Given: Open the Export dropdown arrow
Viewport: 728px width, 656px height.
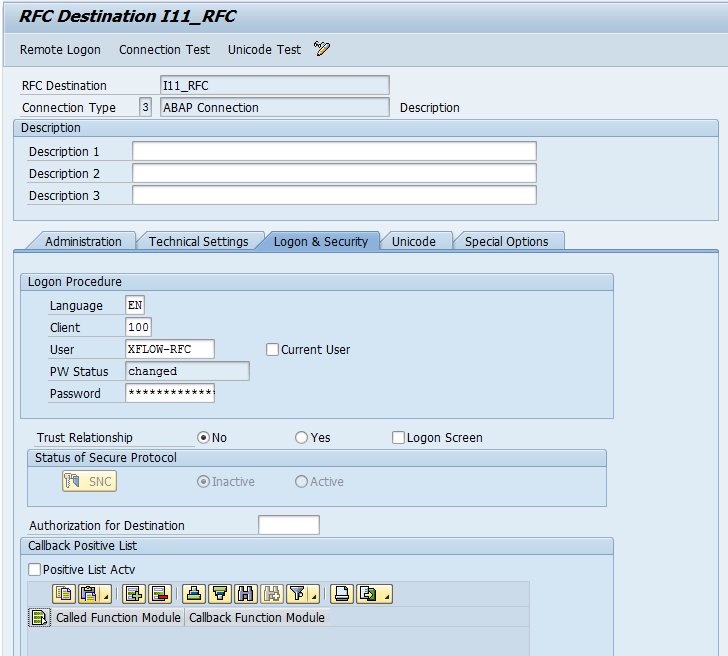Looking at the screenshot, I should point(386,598).
